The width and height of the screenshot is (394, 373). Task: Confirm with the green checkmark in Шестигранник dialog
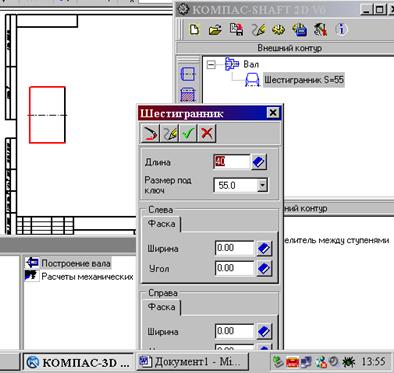pyautogui.click(x=188, y=134)
